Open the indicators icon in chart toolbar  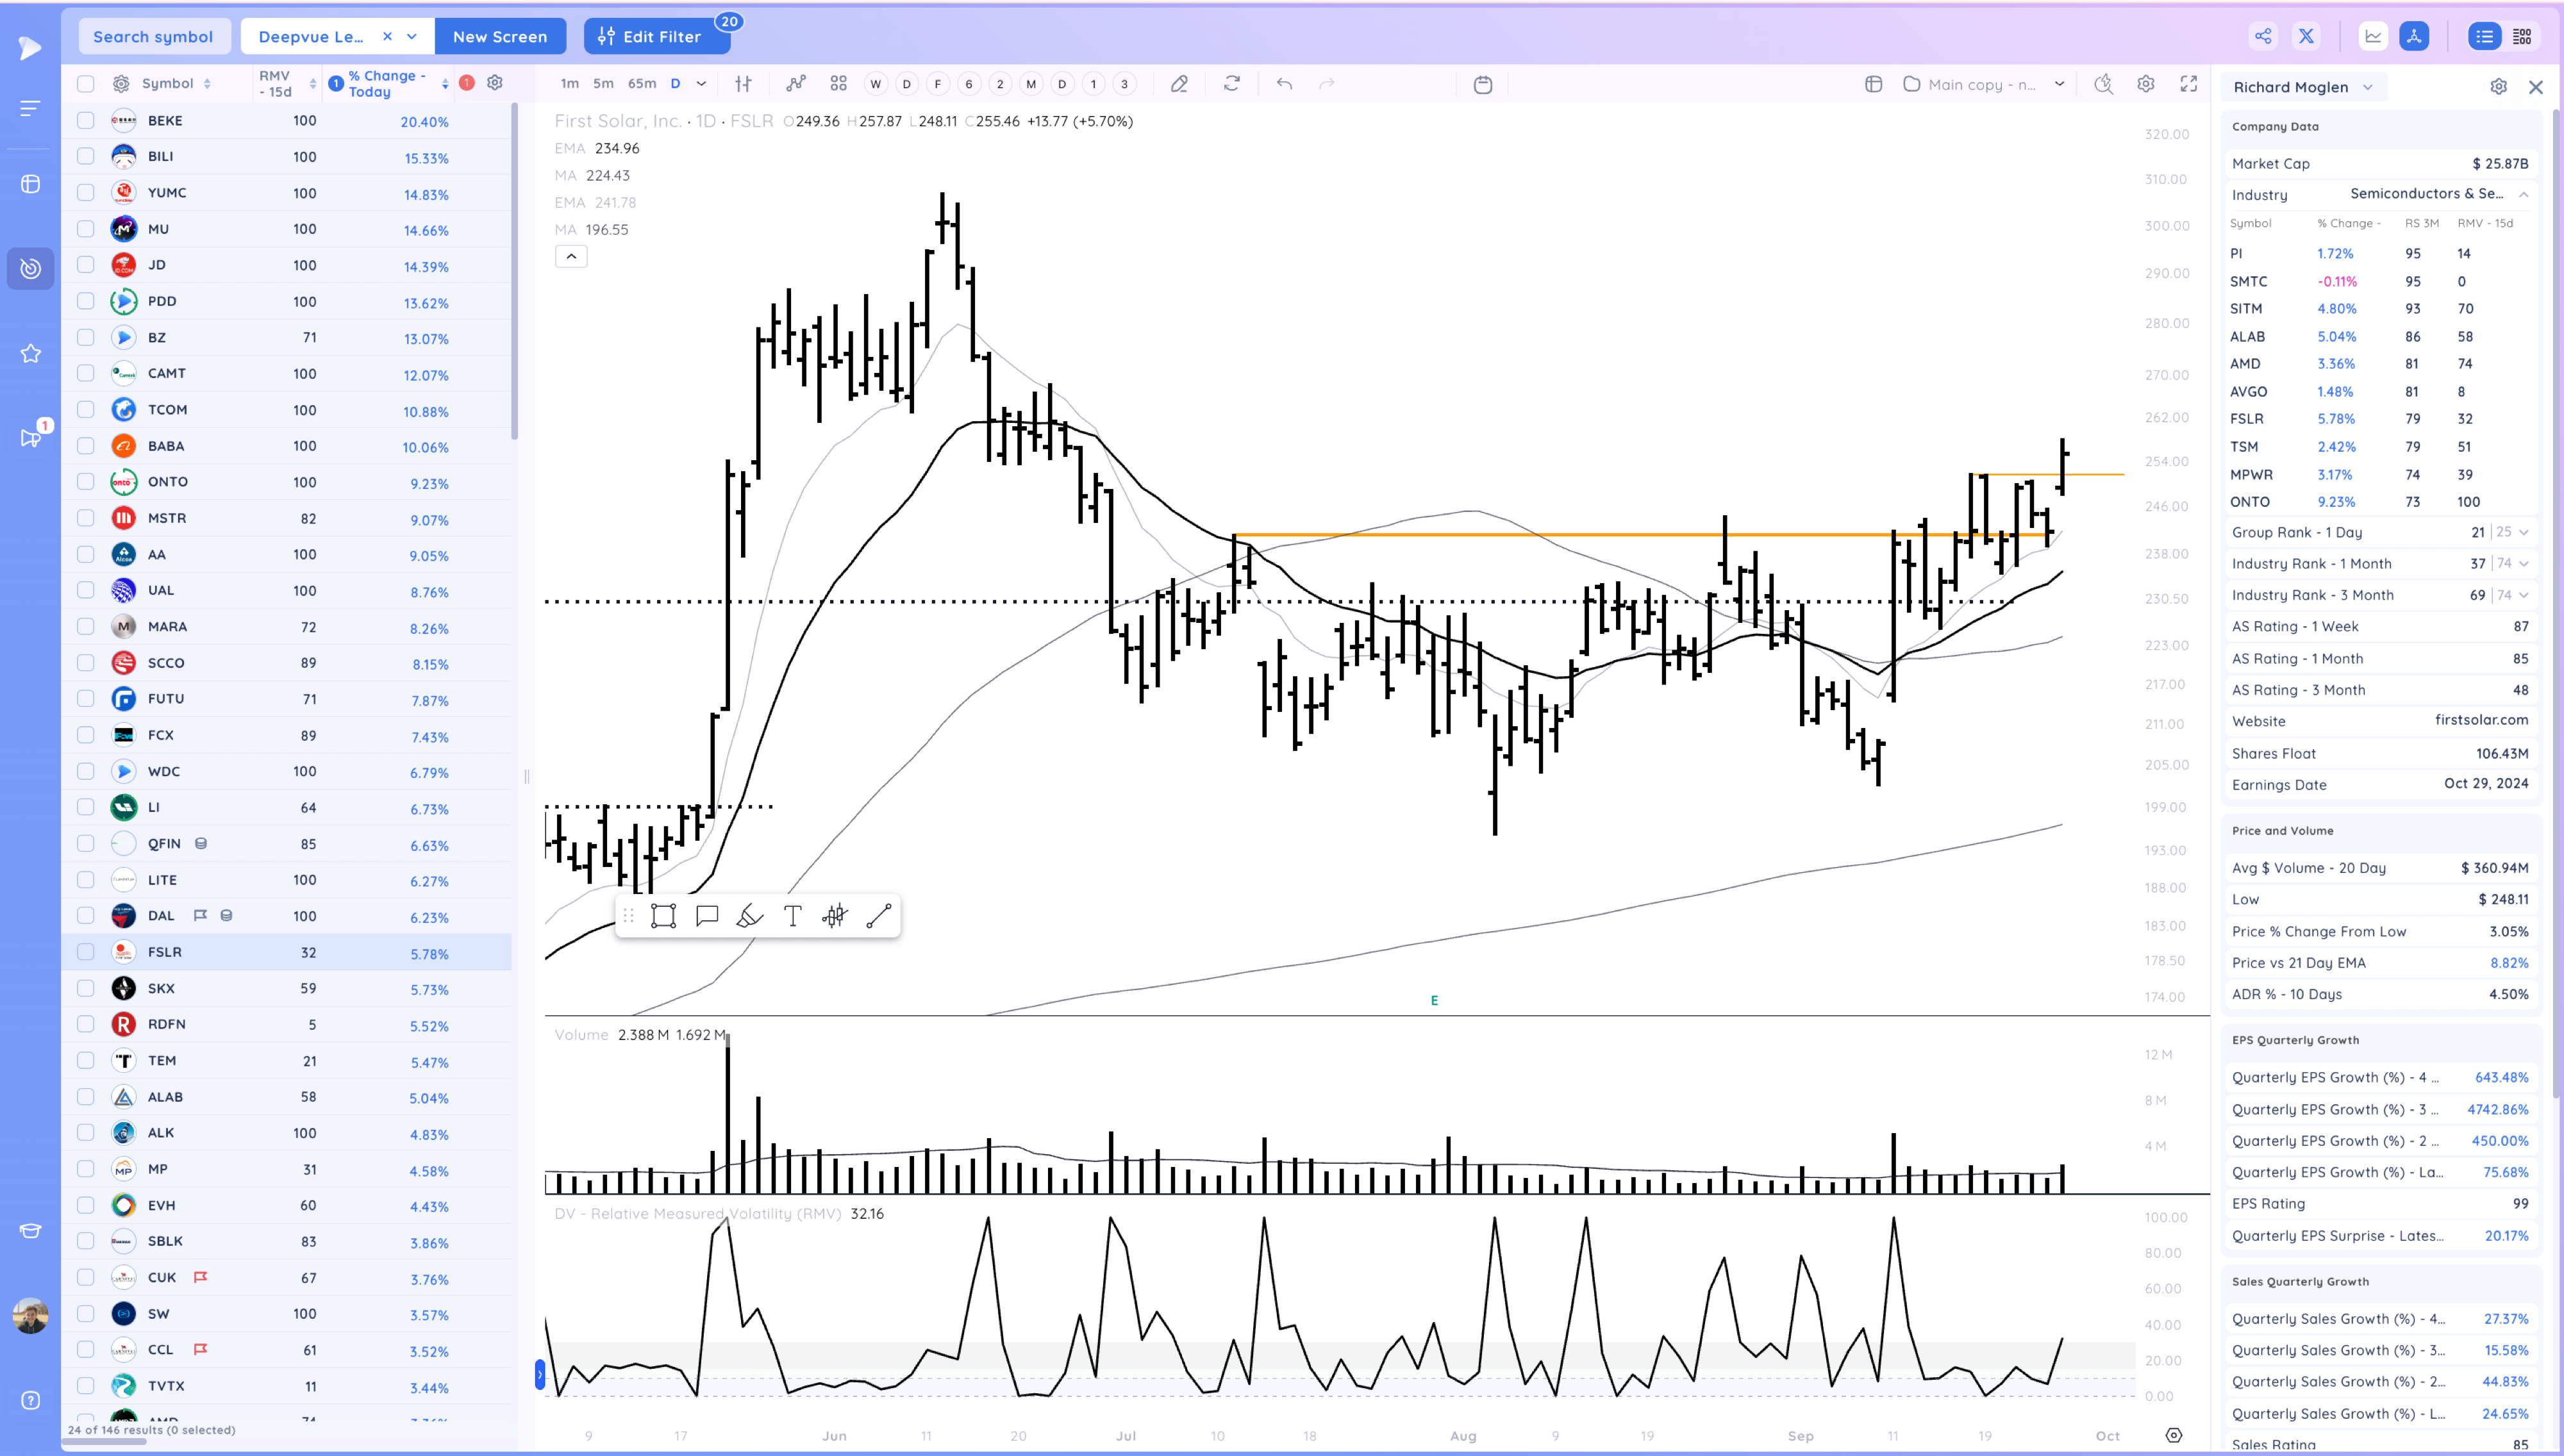coord(795,84)
